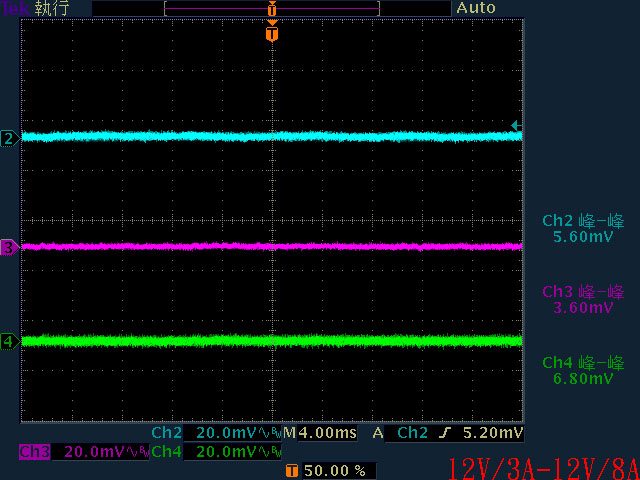Image resolution: width=640 pixels, height=480 pixels.
Task: Click the orange T icon beside 50.00 %
Action: pos(291,470)
